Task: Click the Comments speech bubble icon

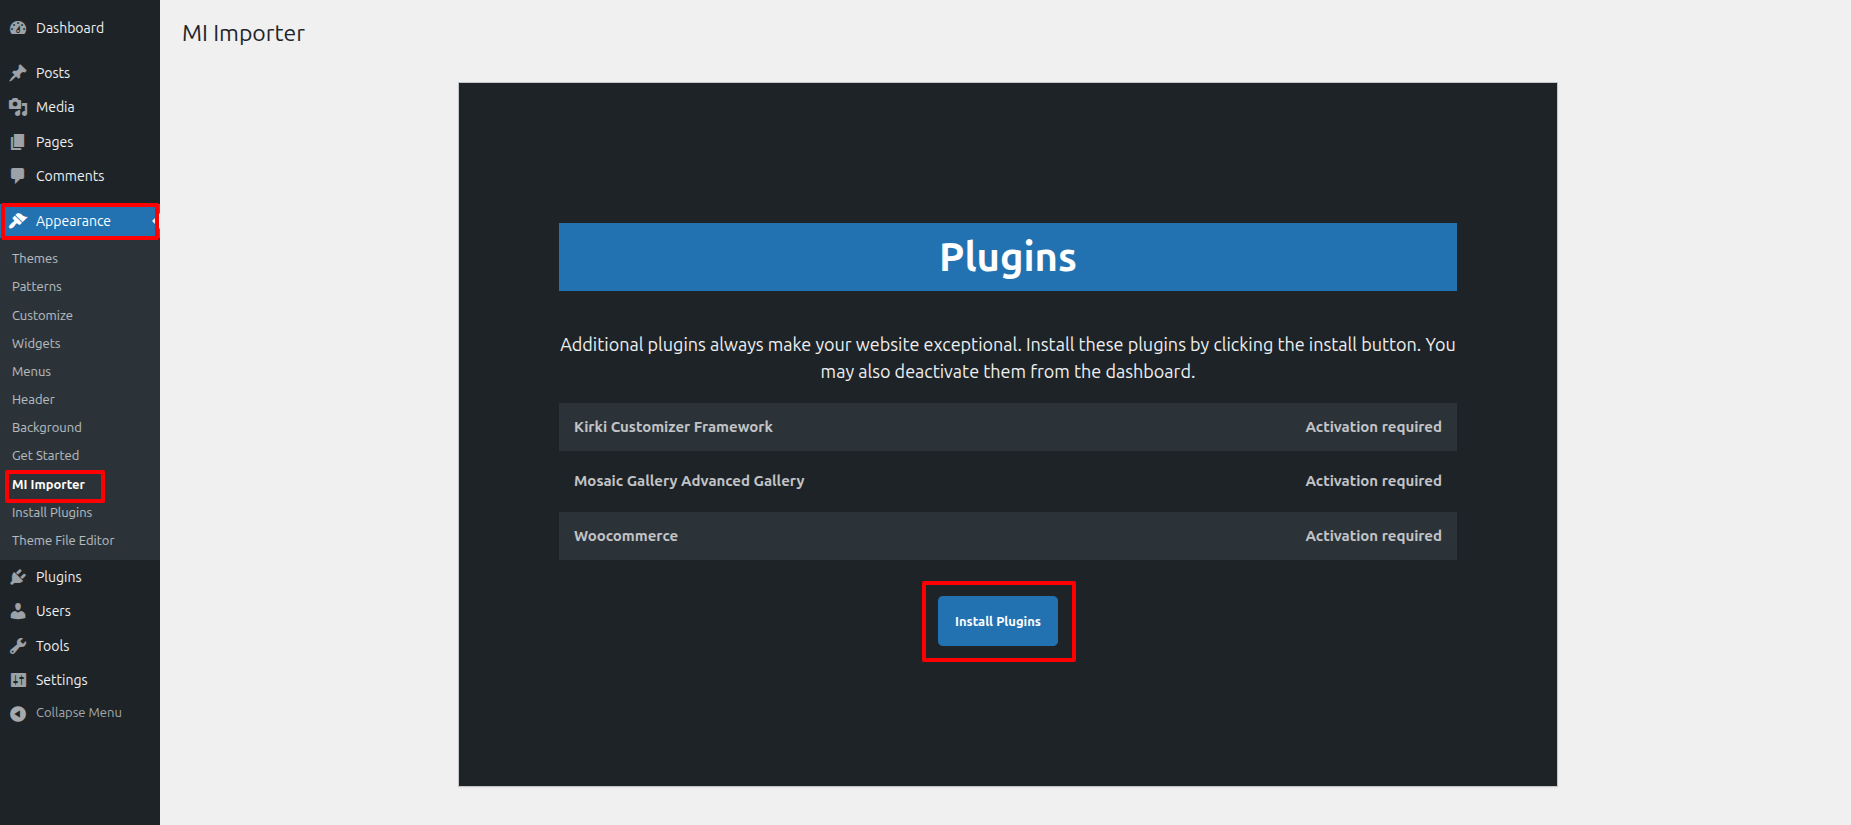Action: point(18,176)
